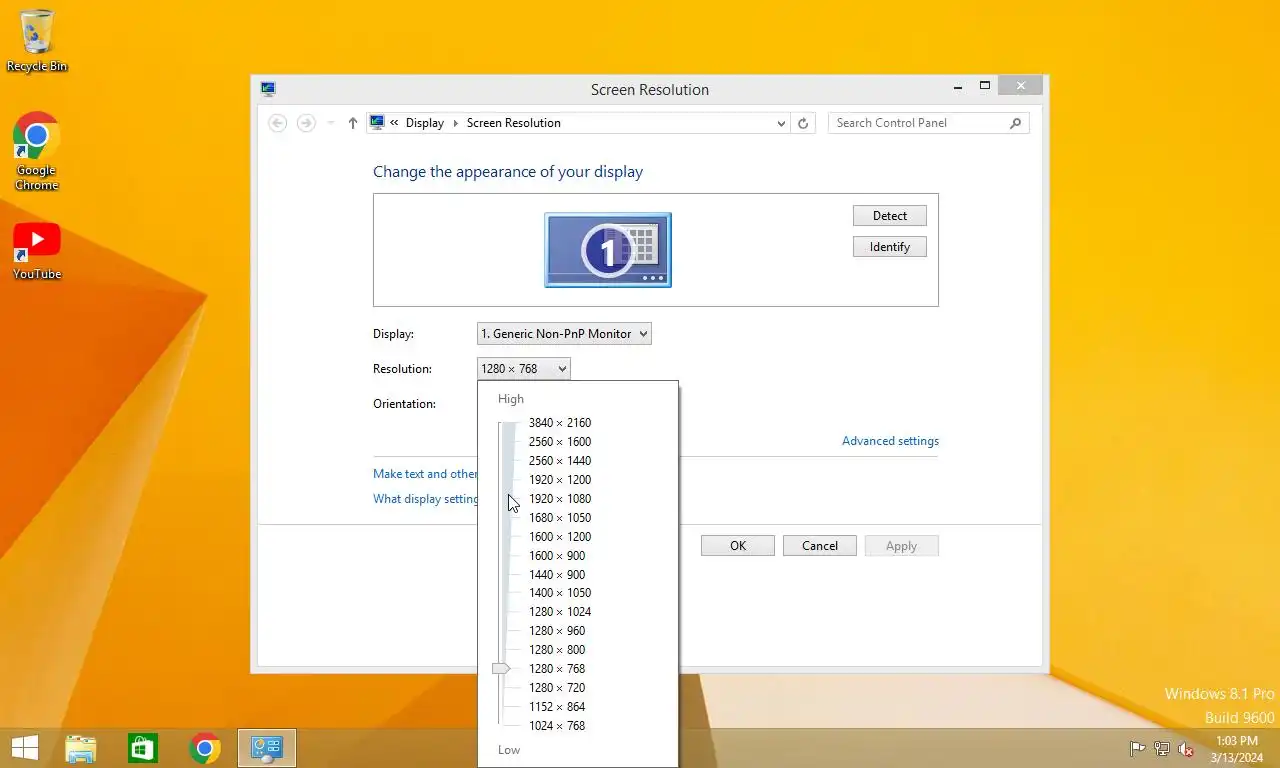
Task: Launch Chrome from the taskbar
Action: (205, 748)
